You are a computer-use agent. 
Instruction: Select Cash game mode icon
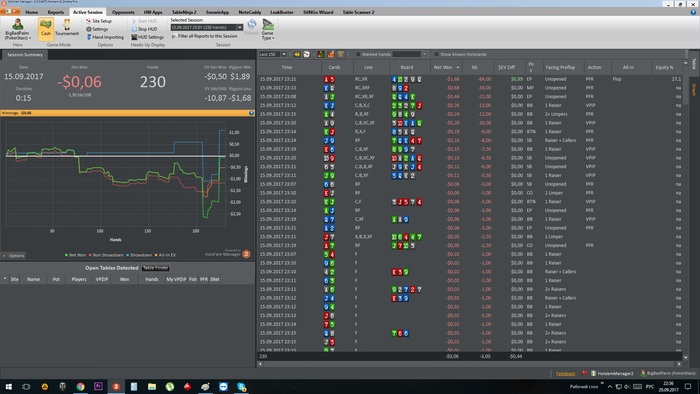click(46, 28)
